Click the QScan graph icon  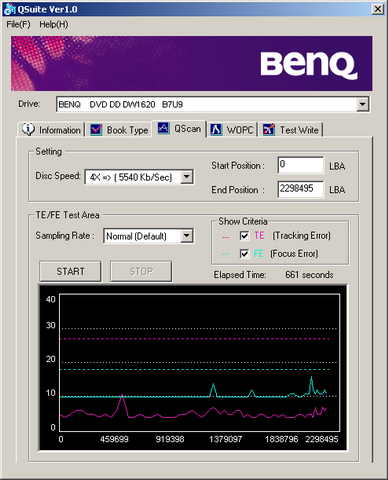click(163, 128)
